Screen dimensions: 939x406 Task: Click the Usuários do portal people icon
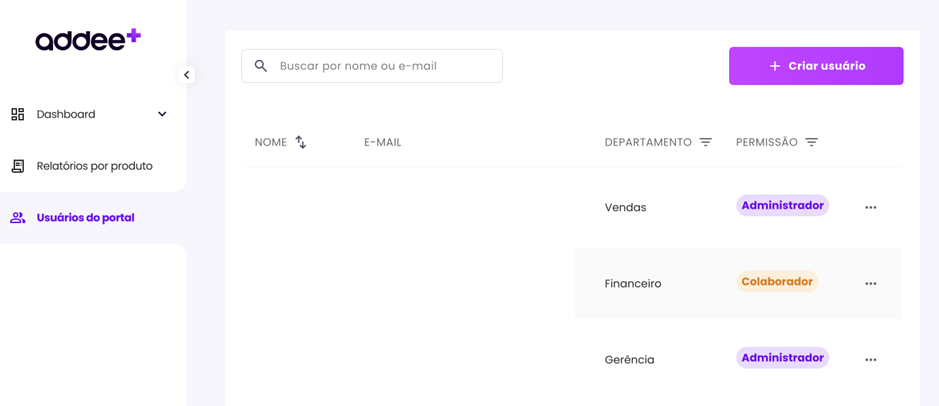[18, 217]
